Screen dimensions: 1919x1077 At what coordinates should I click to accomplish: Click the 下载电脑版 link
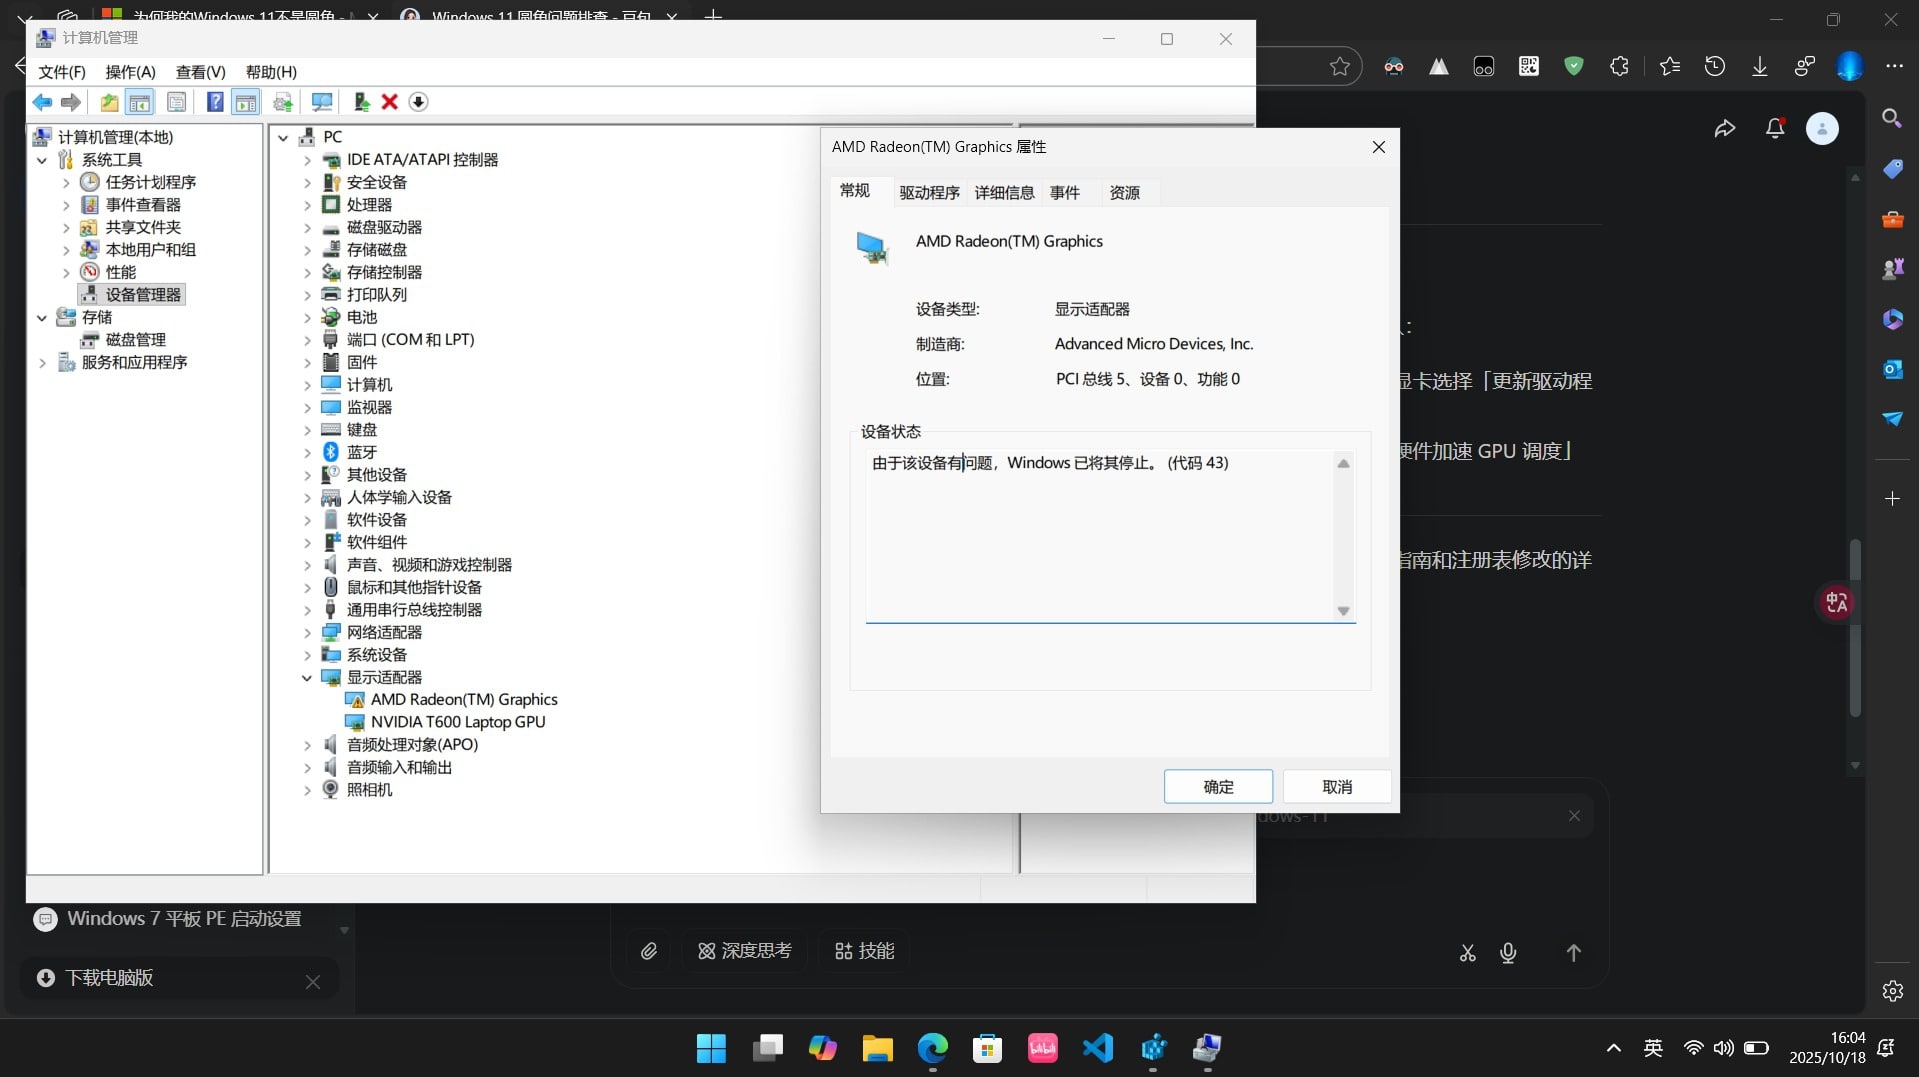pos(109,978)
